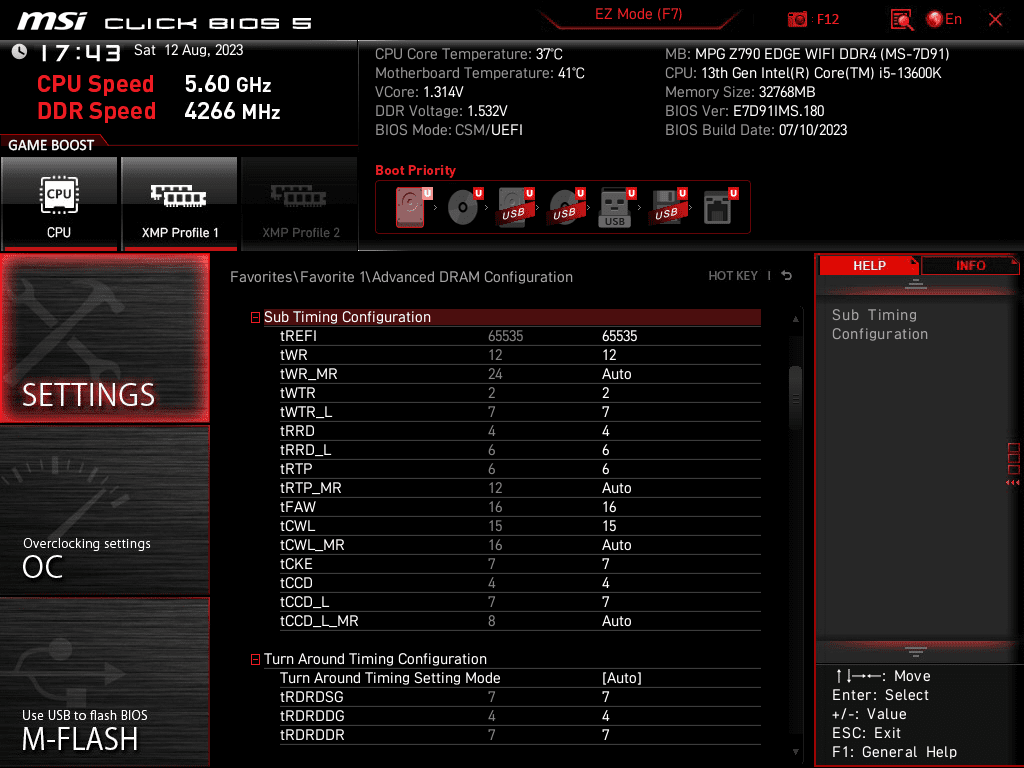The width and height of the screenshot is (1024, 768).
Task: Select the tCCD_L_MR Auto value
Action: 616,620
